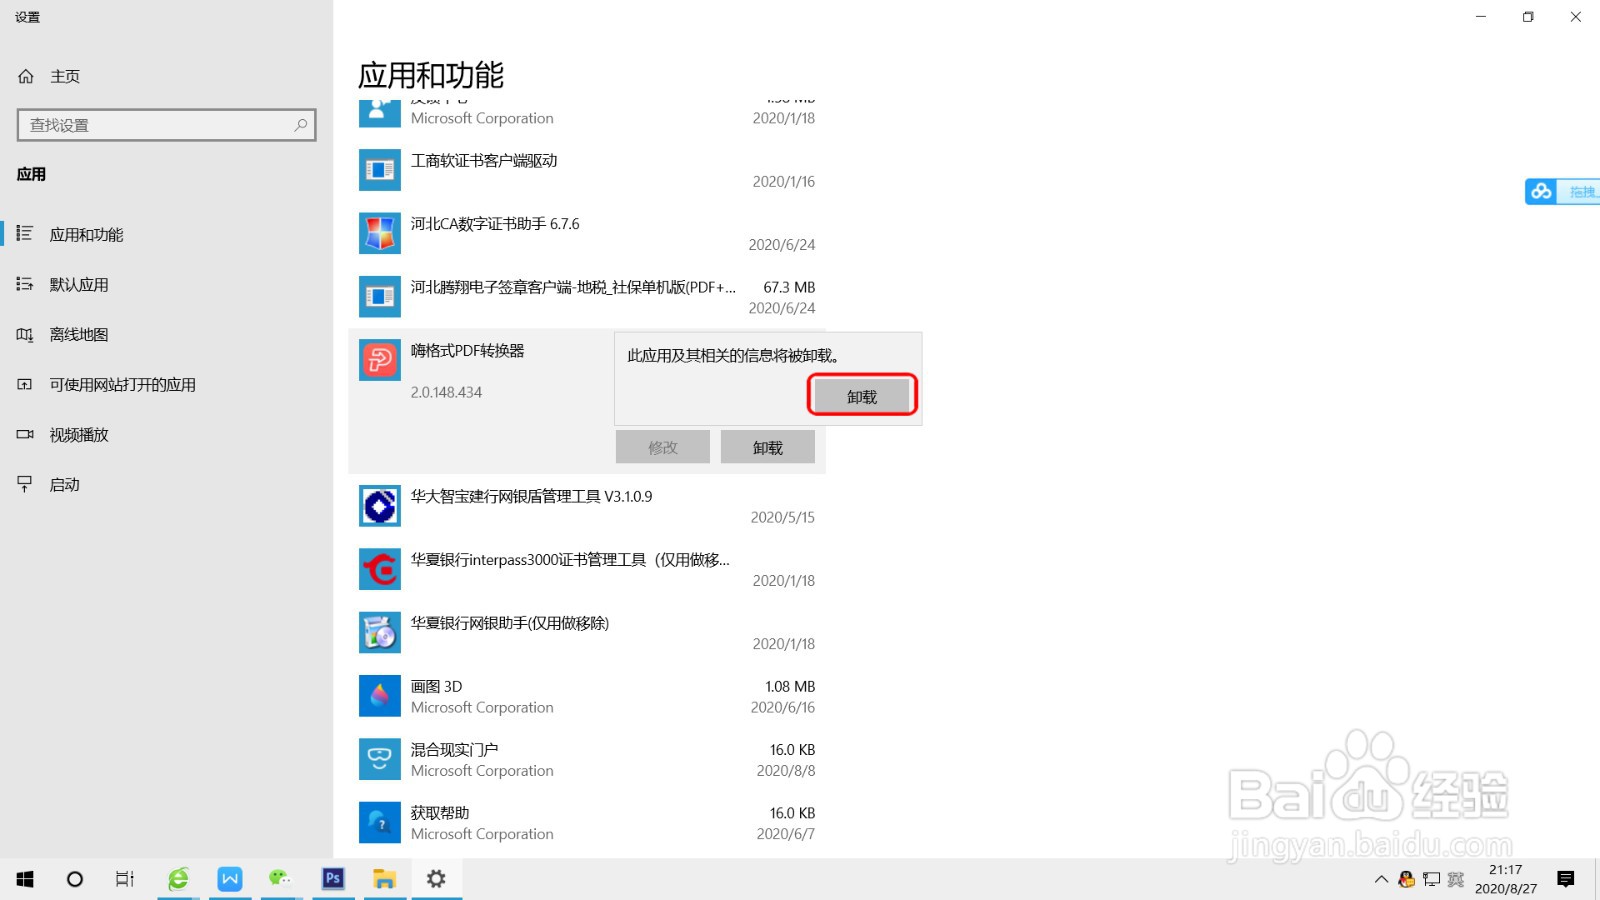
Task: Select the 工商软证书客户端驱动 list entry
Action: coord(587,170)
